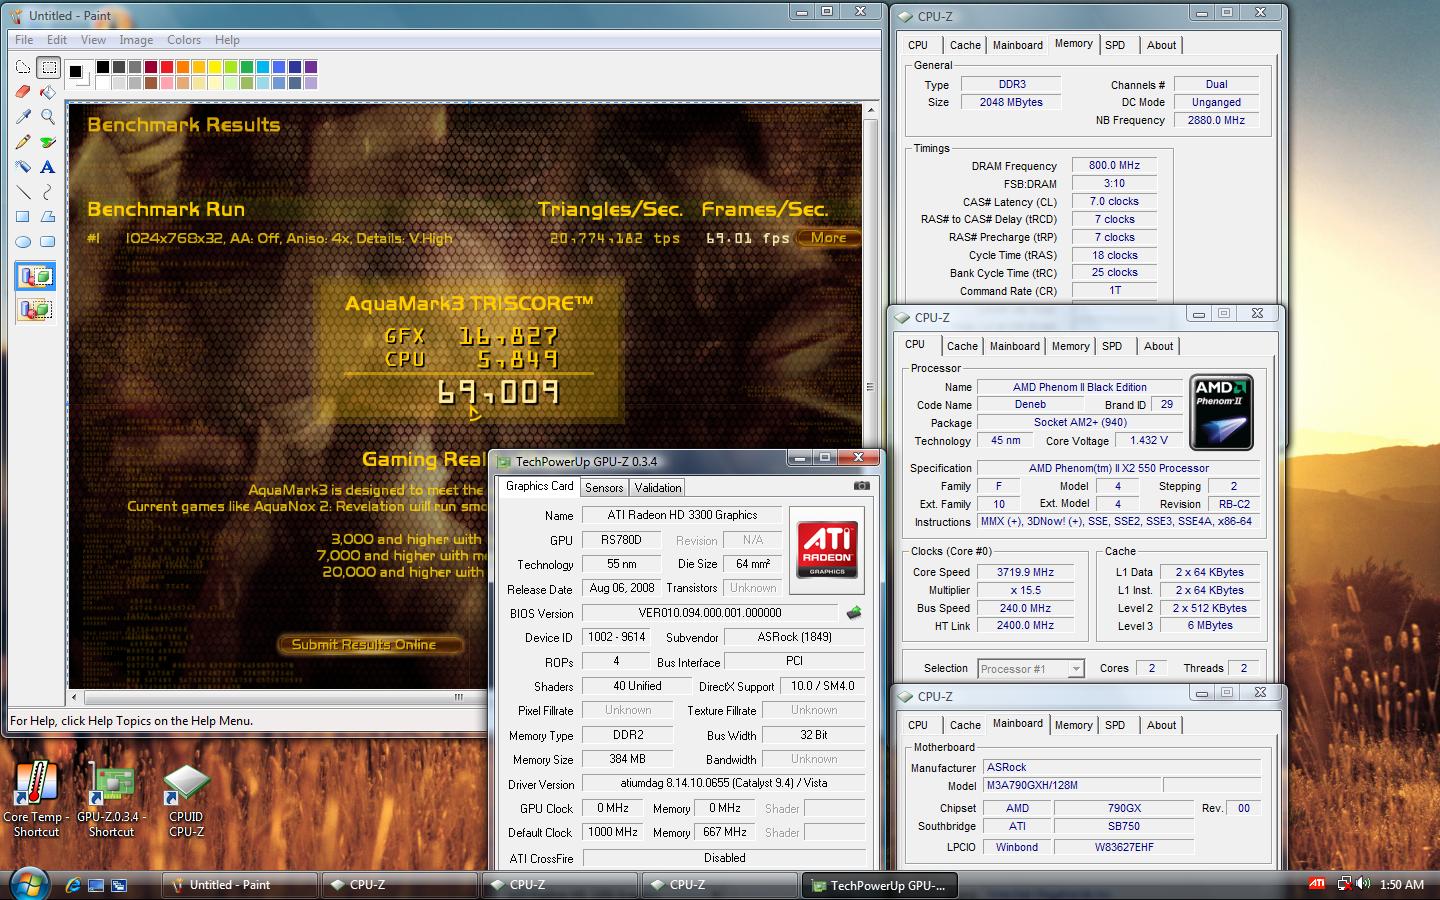The height and width of the screenshot is (900, 1440).
Task: Select the rectangular Select tool in Paint
Action: (x=48, y=68)
